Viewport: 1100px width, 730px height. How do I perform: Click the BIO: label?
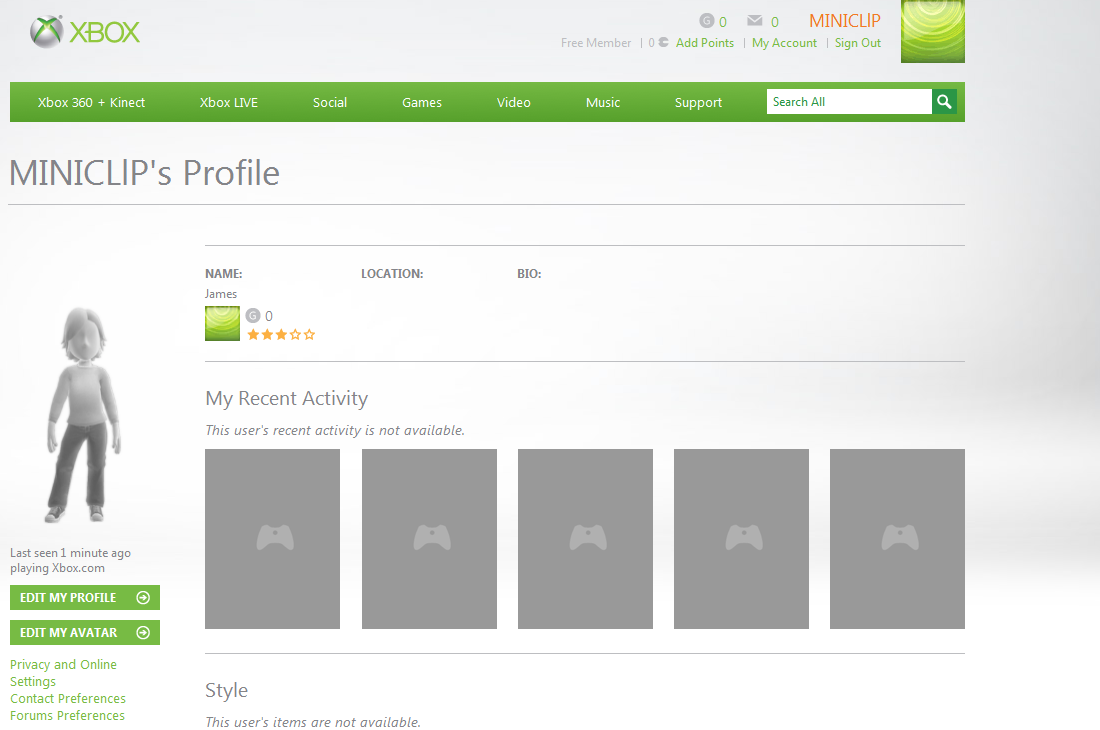point(529,273)
